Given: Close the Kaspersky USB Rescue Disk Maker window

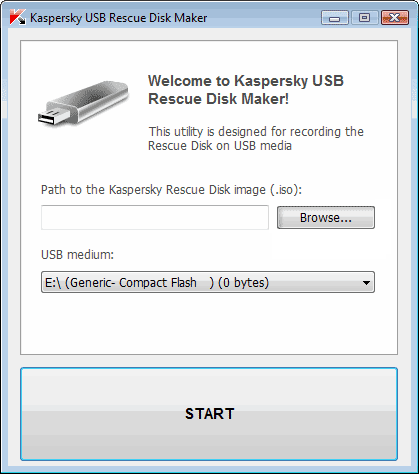Looking at the screenshot, I should [x=395, y=17].
